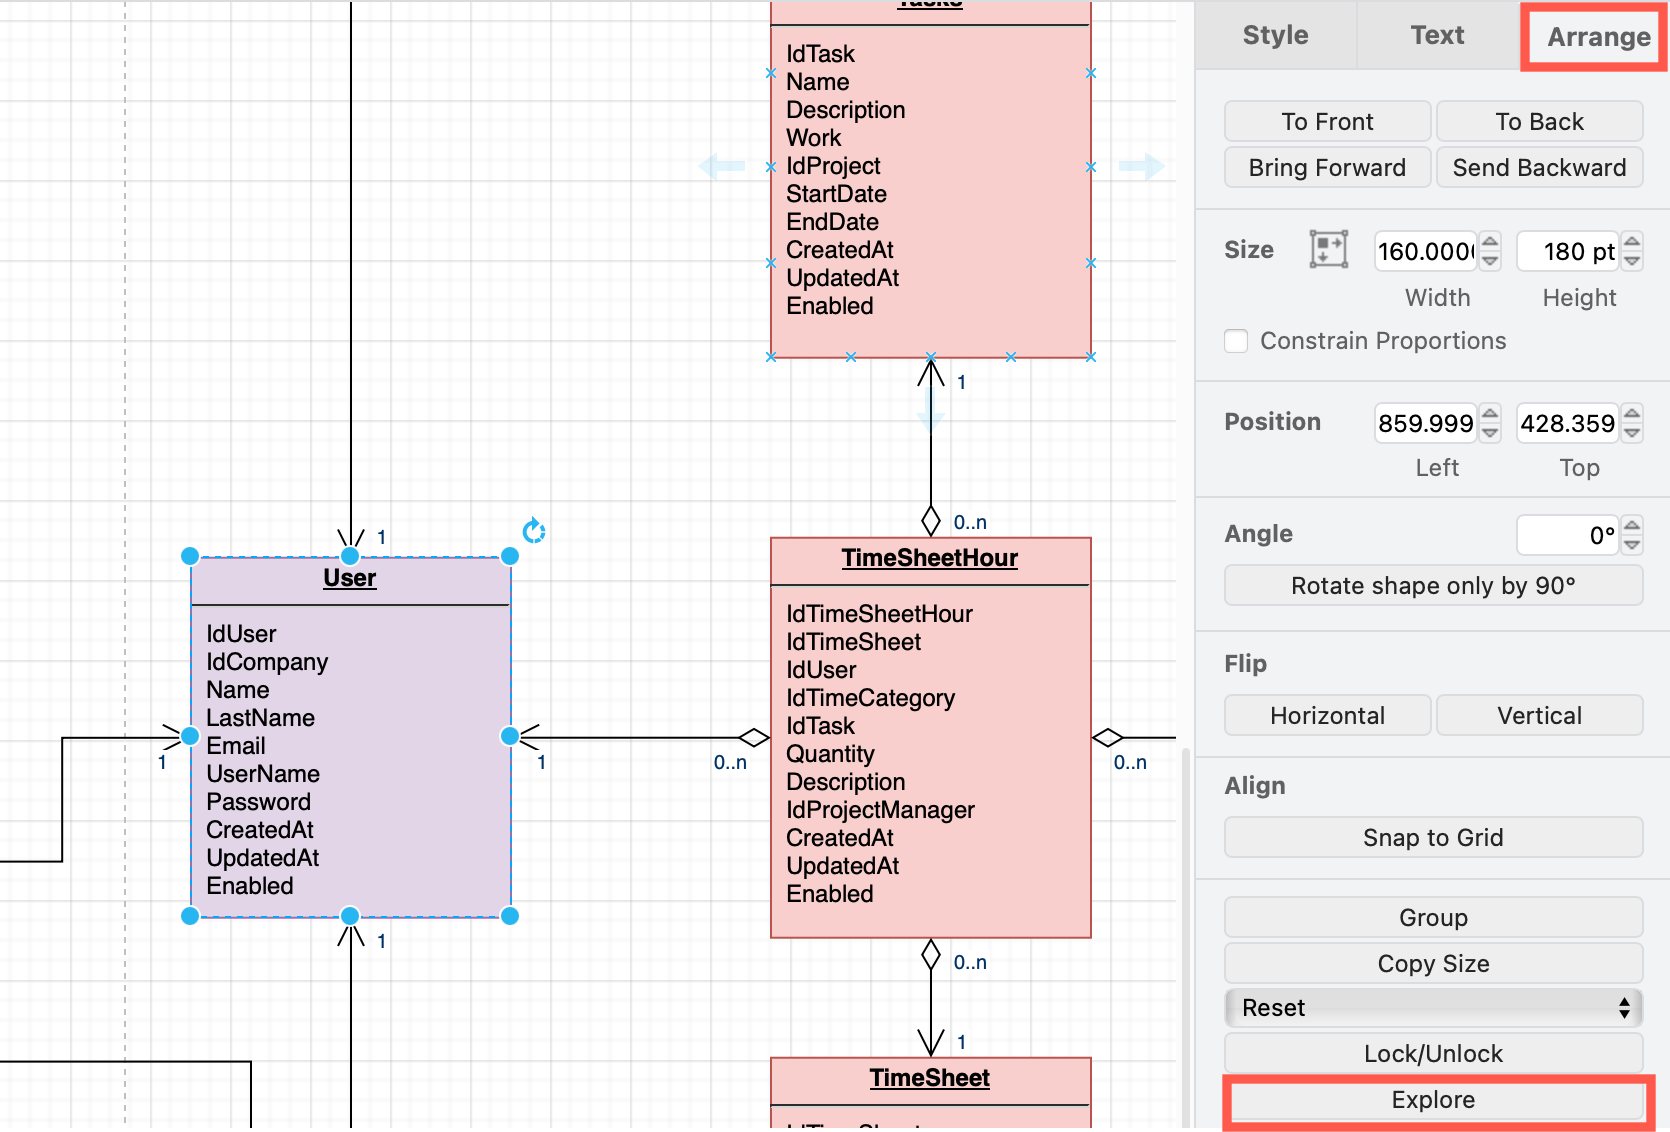1670x1132 pixels.
Task: Click the blue right directional arrow near Tasks
Action: pyautogui.click(x=1142, y=166)
